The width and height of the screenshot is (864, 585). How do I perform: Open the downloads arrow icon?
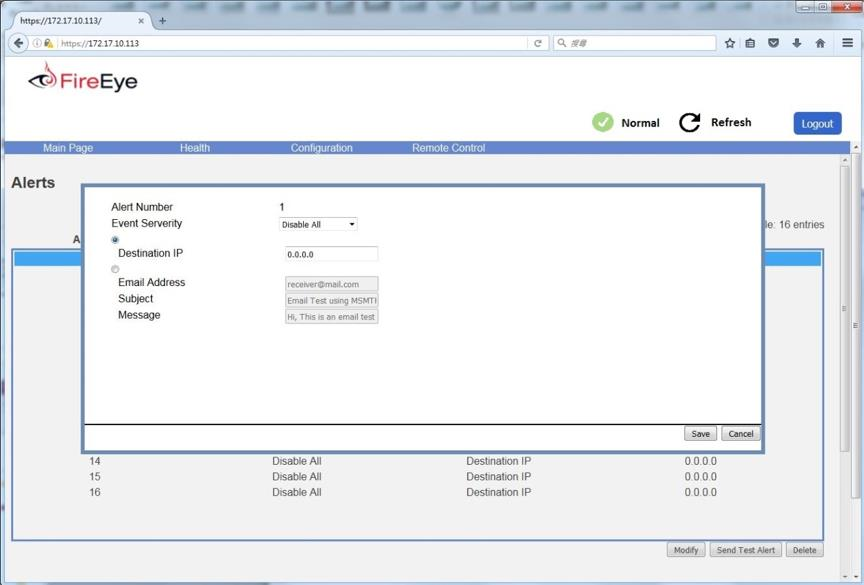tap(797, 43)
